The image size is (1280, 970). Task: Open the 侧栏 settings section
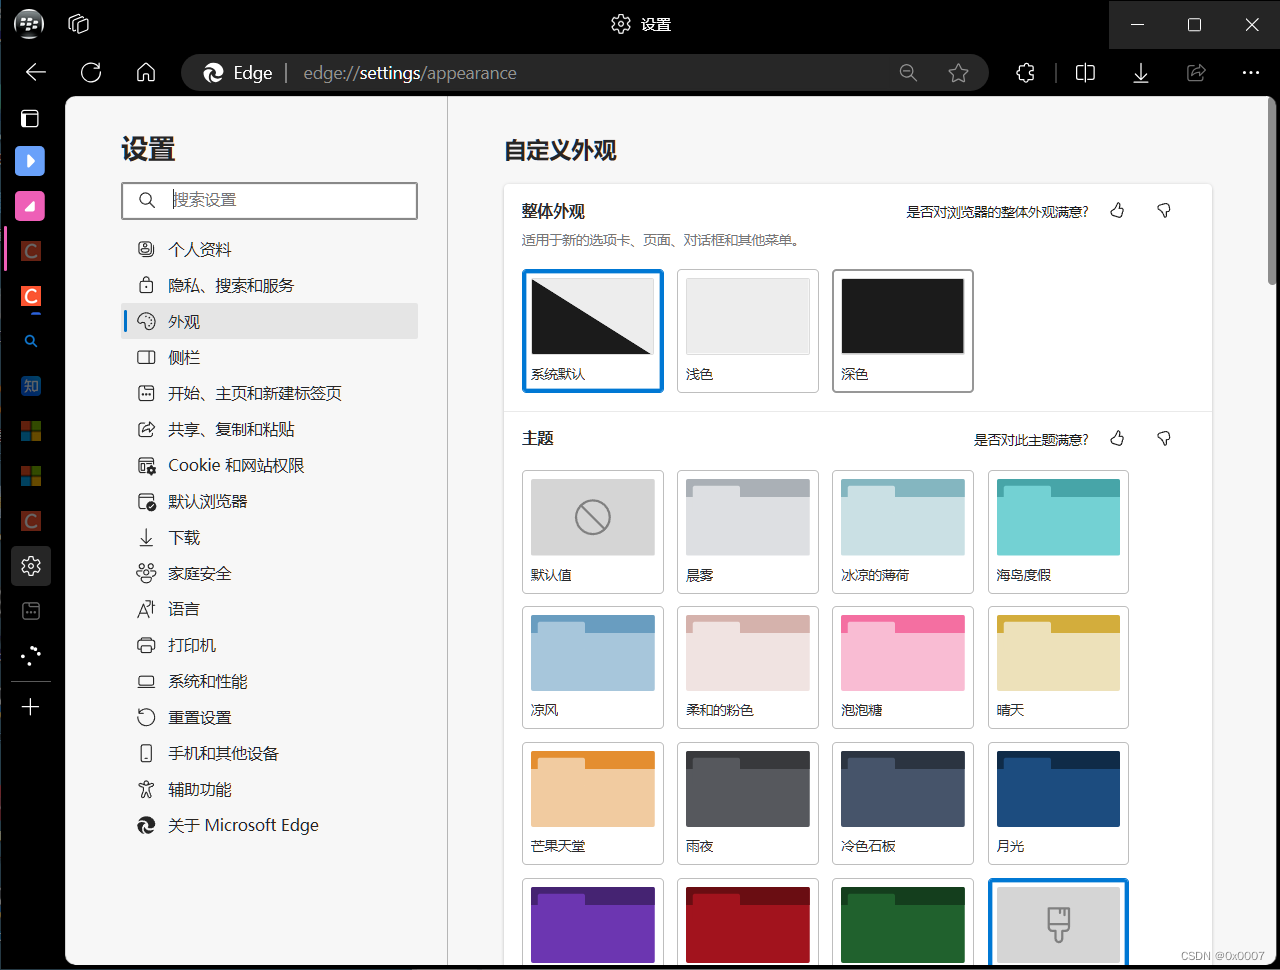point(269,357)
